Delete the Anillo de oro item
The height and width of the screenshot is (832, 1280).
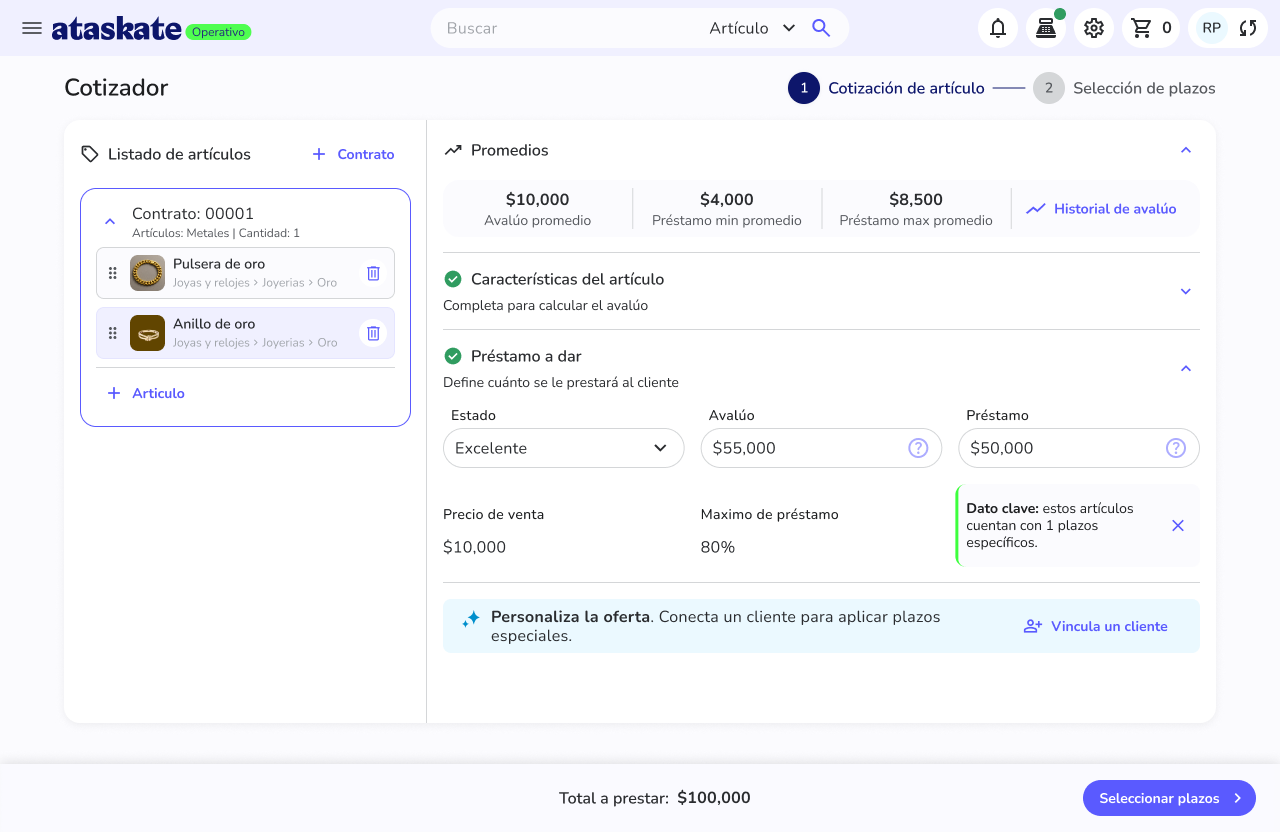373,333
